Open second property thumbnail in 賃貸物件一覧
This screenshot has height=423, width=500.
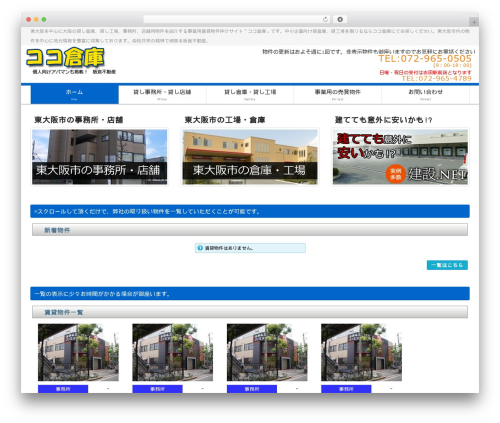(x=173, y=352)
